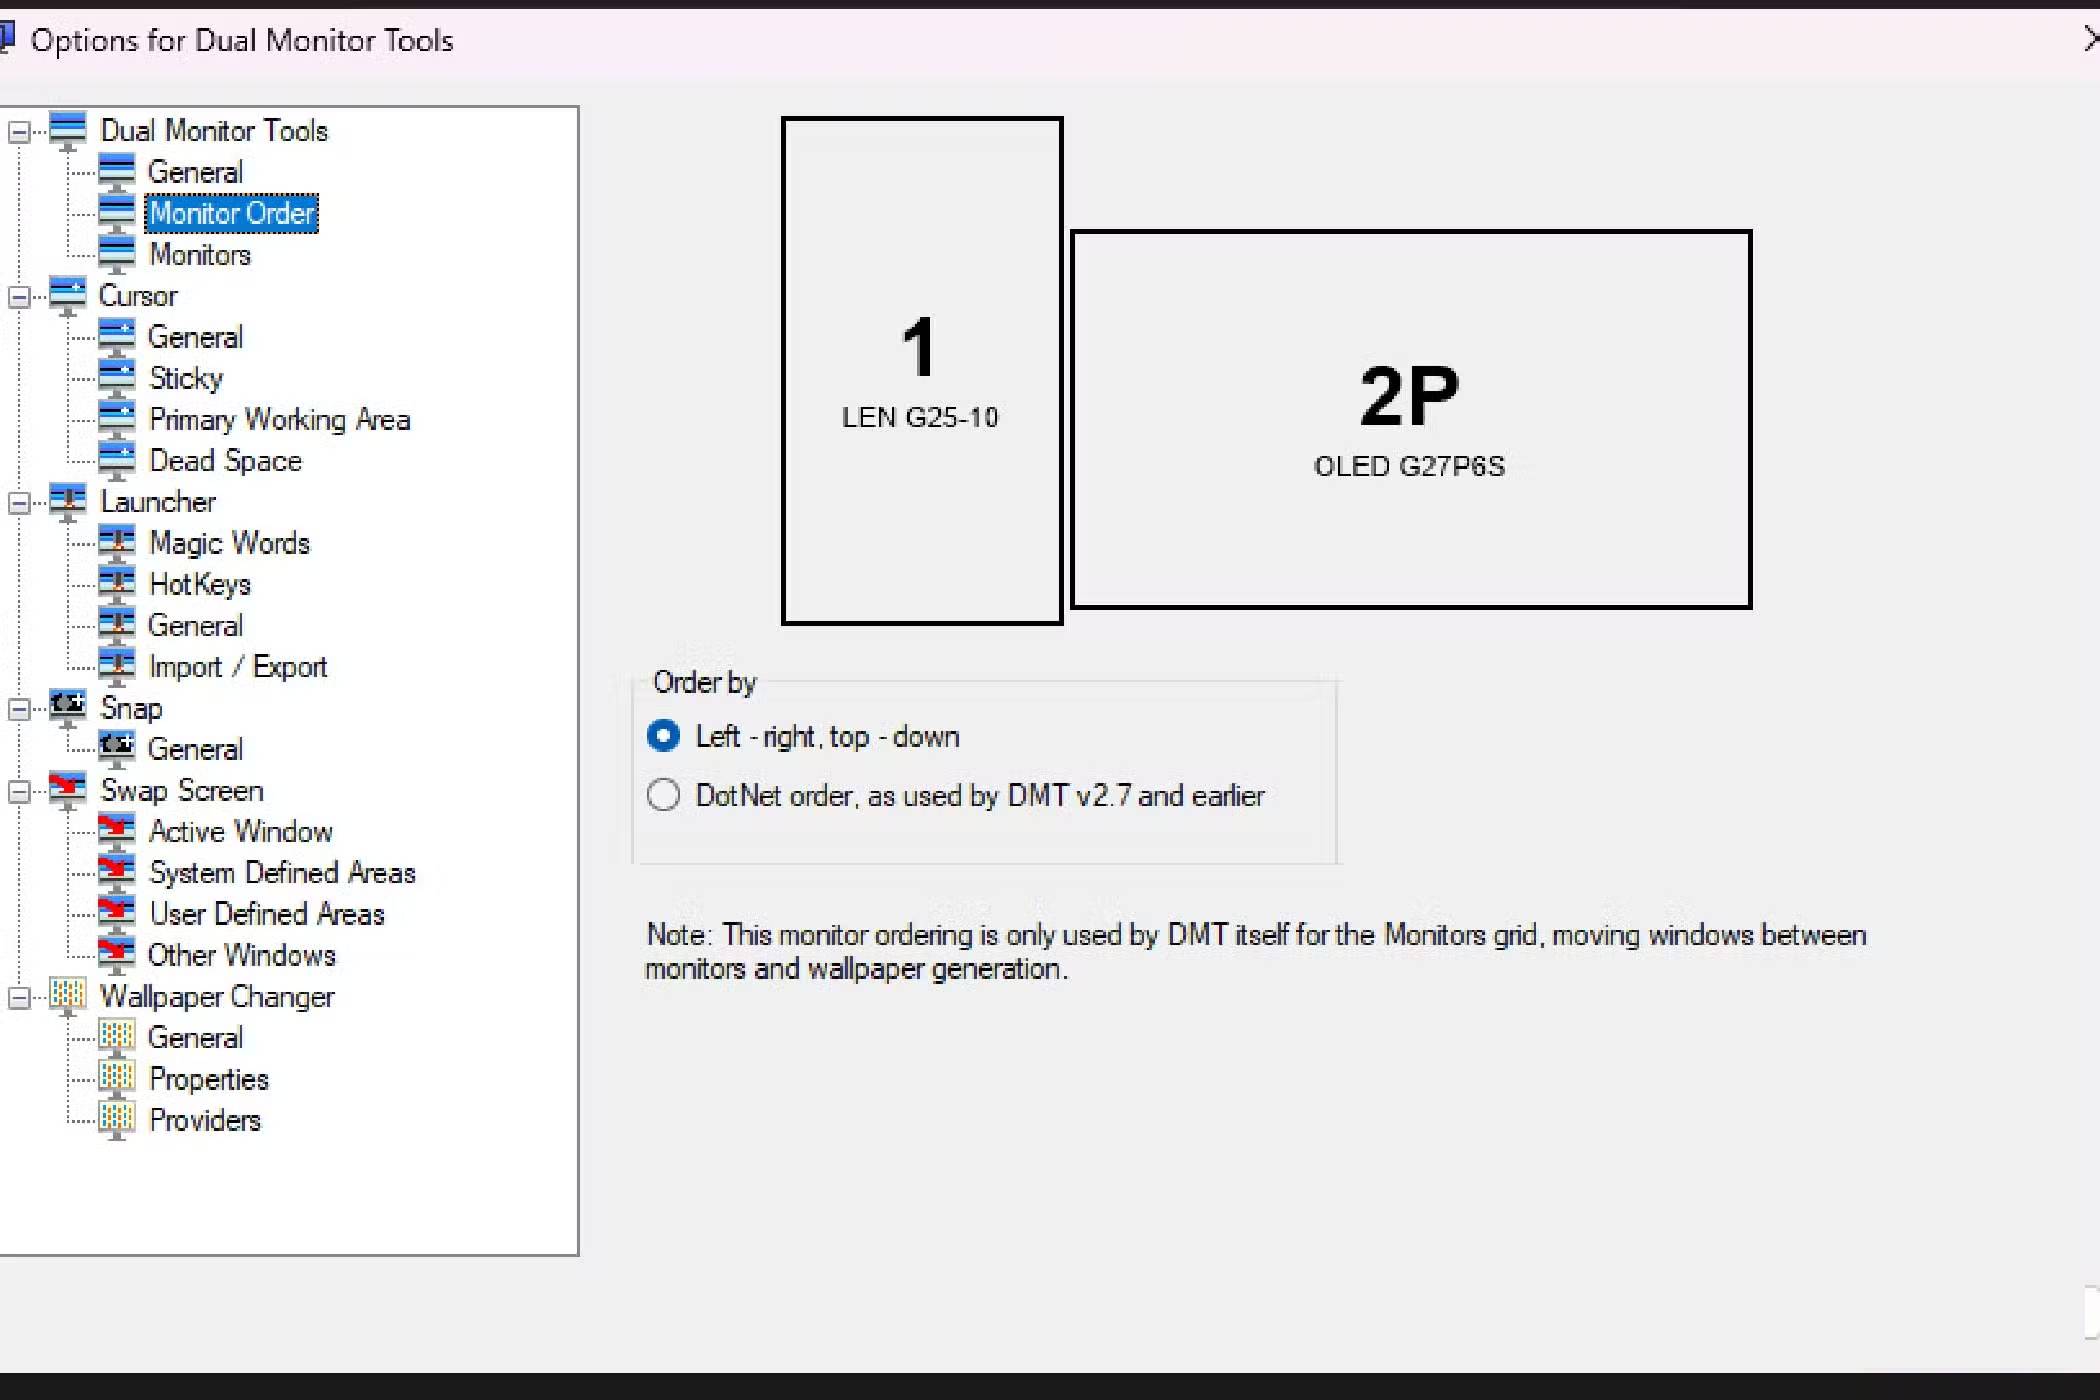
Task: Collapse the Swap Screen tree node
Action: pyautogui.click(x=19, y=791)
